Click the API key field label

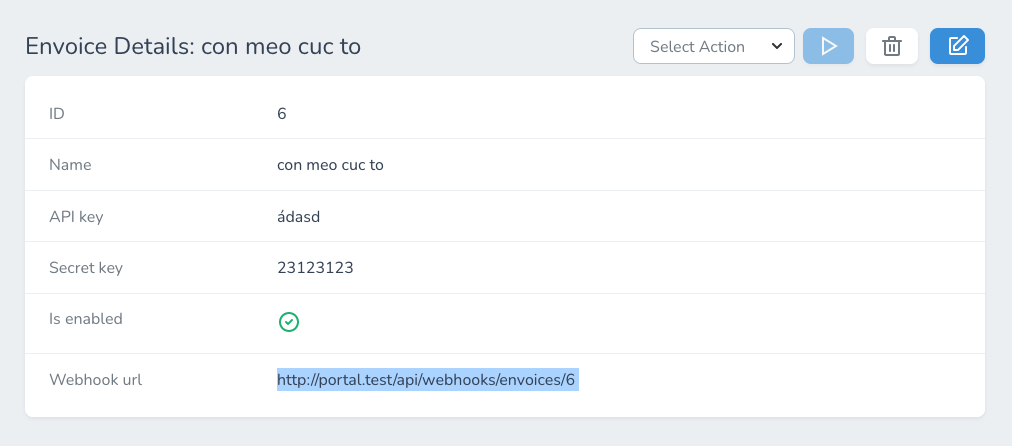[x=76, y=216]
